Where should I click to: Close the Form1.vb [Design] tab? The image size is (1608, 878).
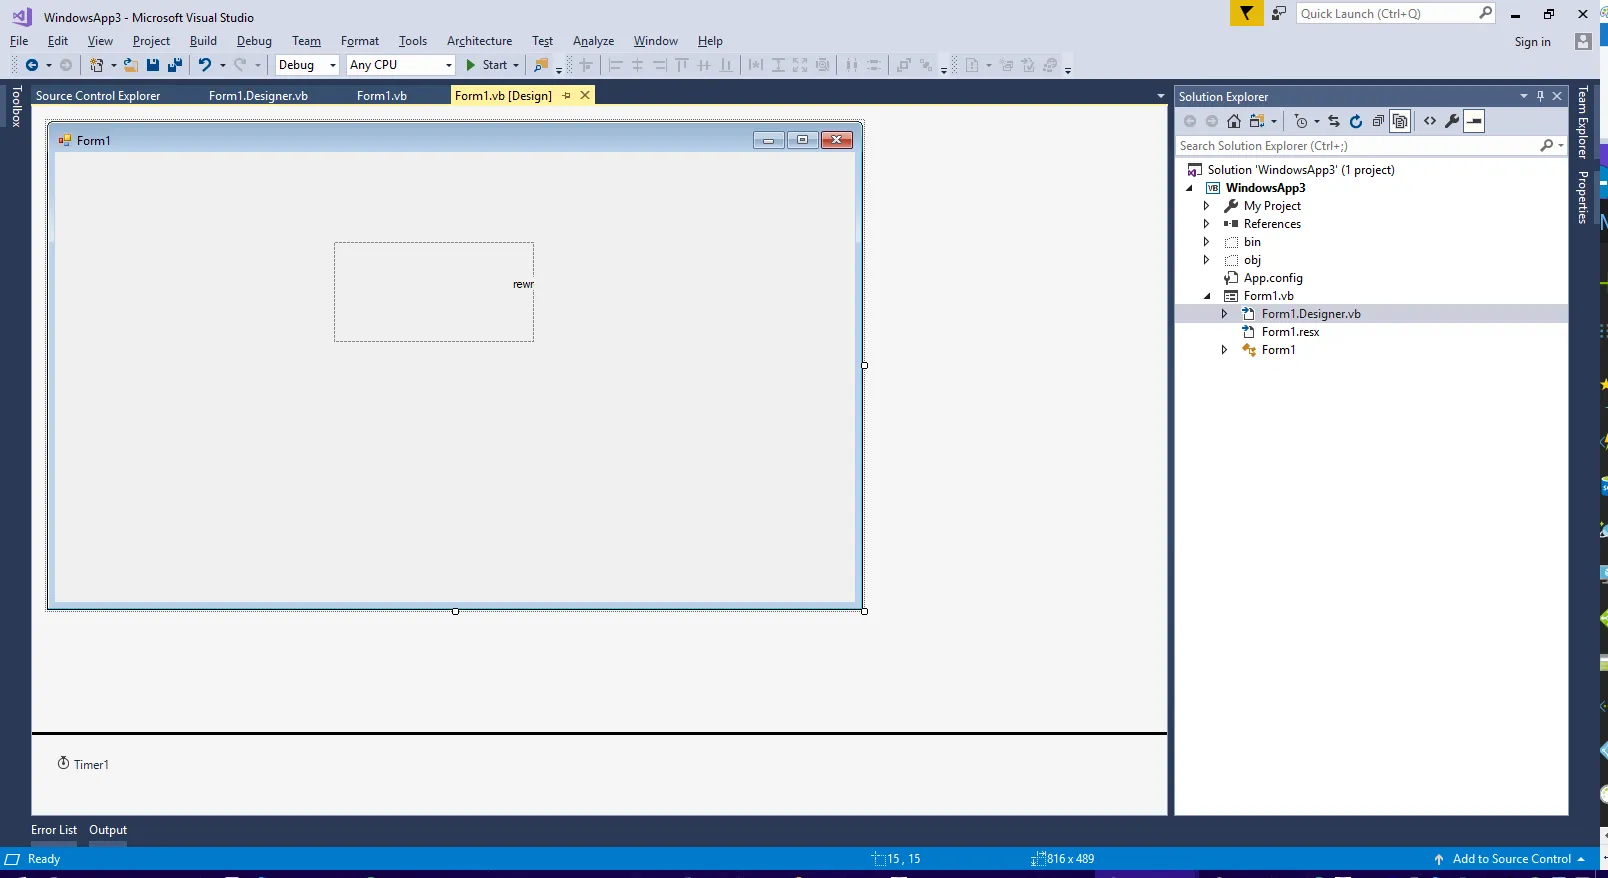[x=585, y=95]
